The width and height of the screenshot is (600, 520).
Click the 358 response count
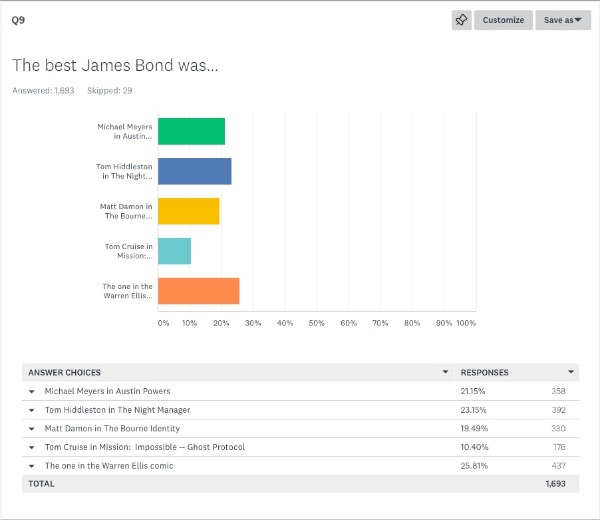tap(558, 391)
